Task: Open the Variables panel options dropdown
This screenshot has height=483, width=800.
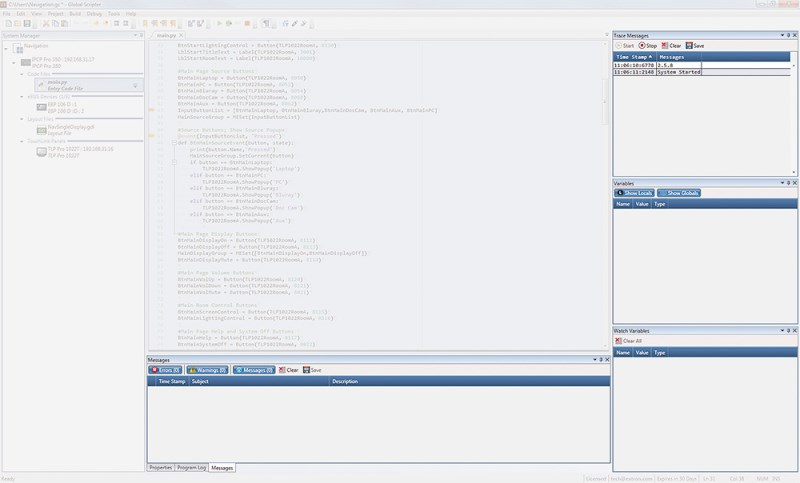Action: point(782,183)
